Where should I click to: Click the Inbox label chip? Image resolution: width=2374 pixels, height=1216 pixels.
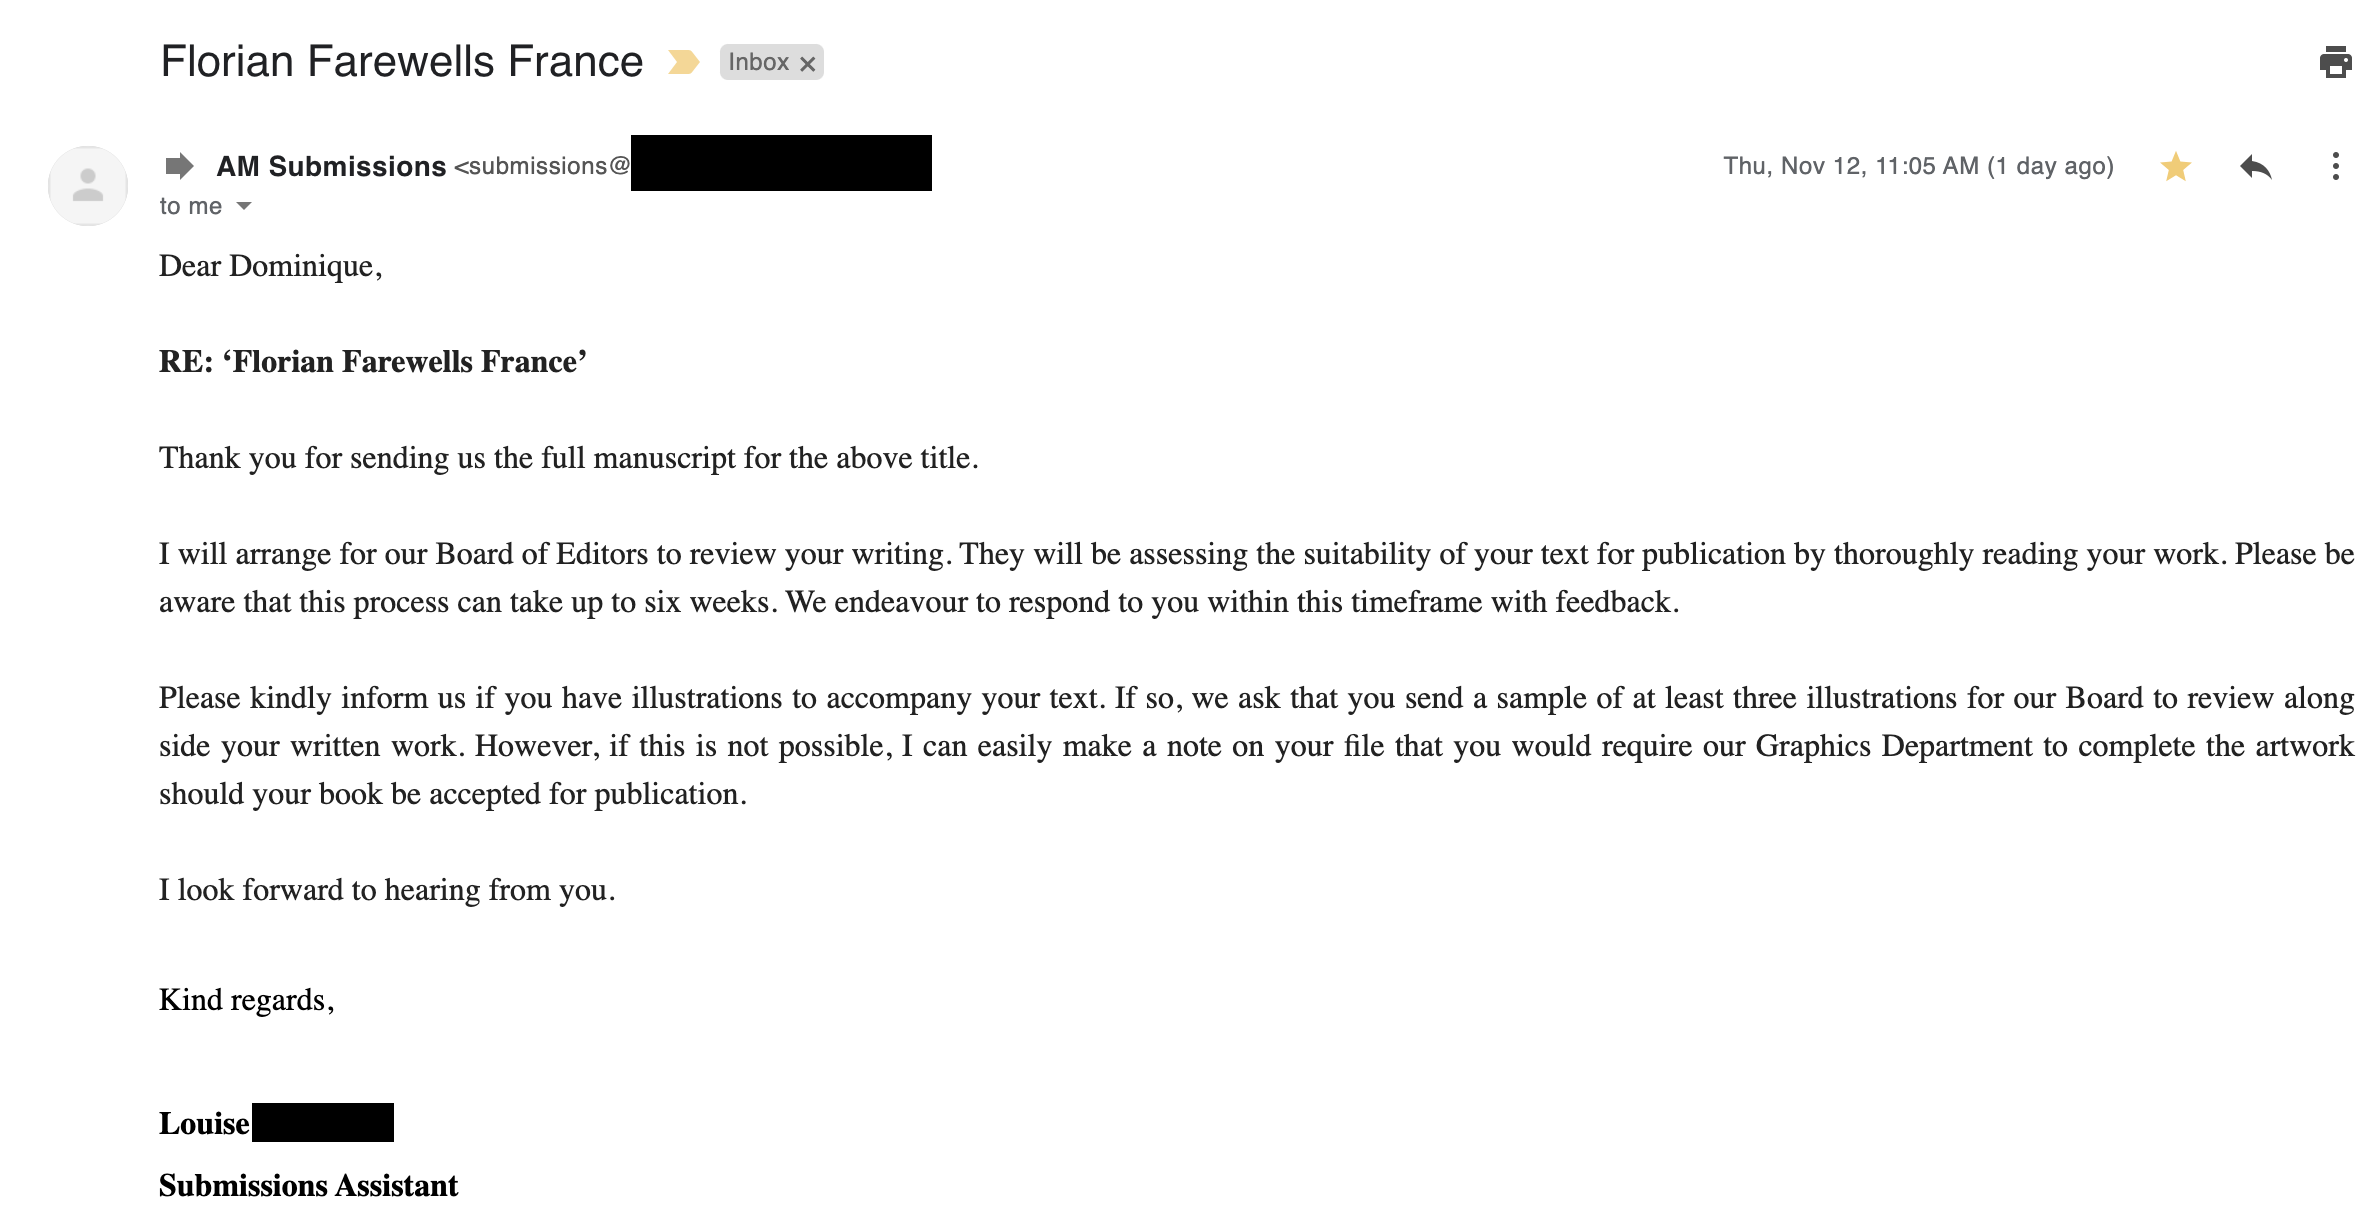[758, 62]
